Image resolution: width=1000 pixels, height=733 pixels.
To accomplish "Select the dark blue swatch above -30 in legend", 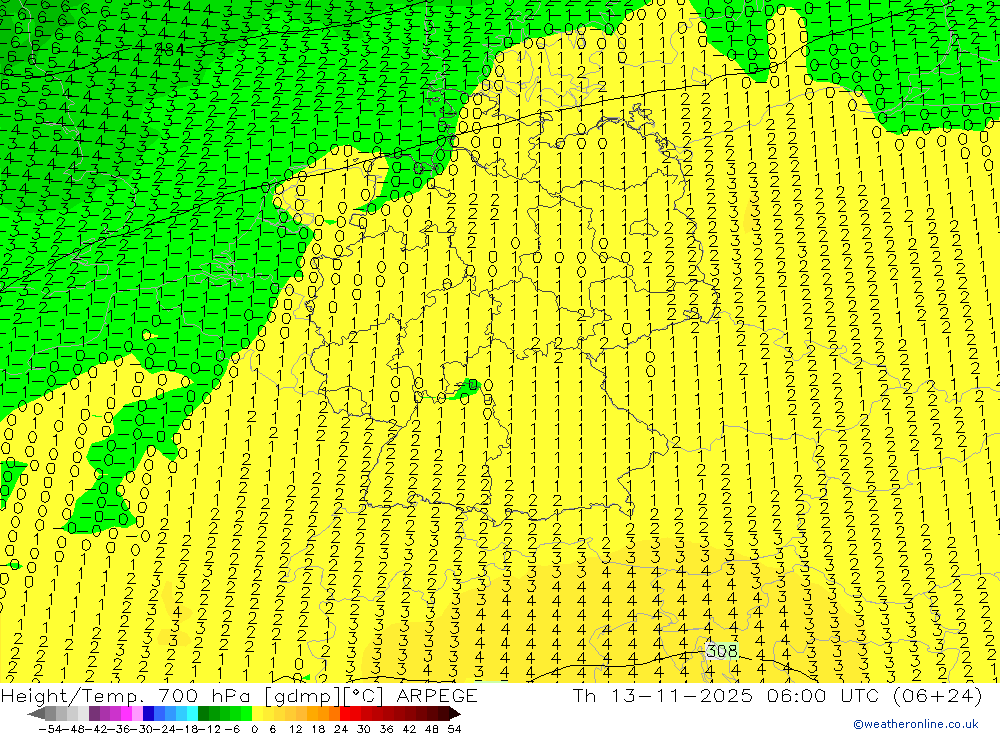I will point(148,714).
